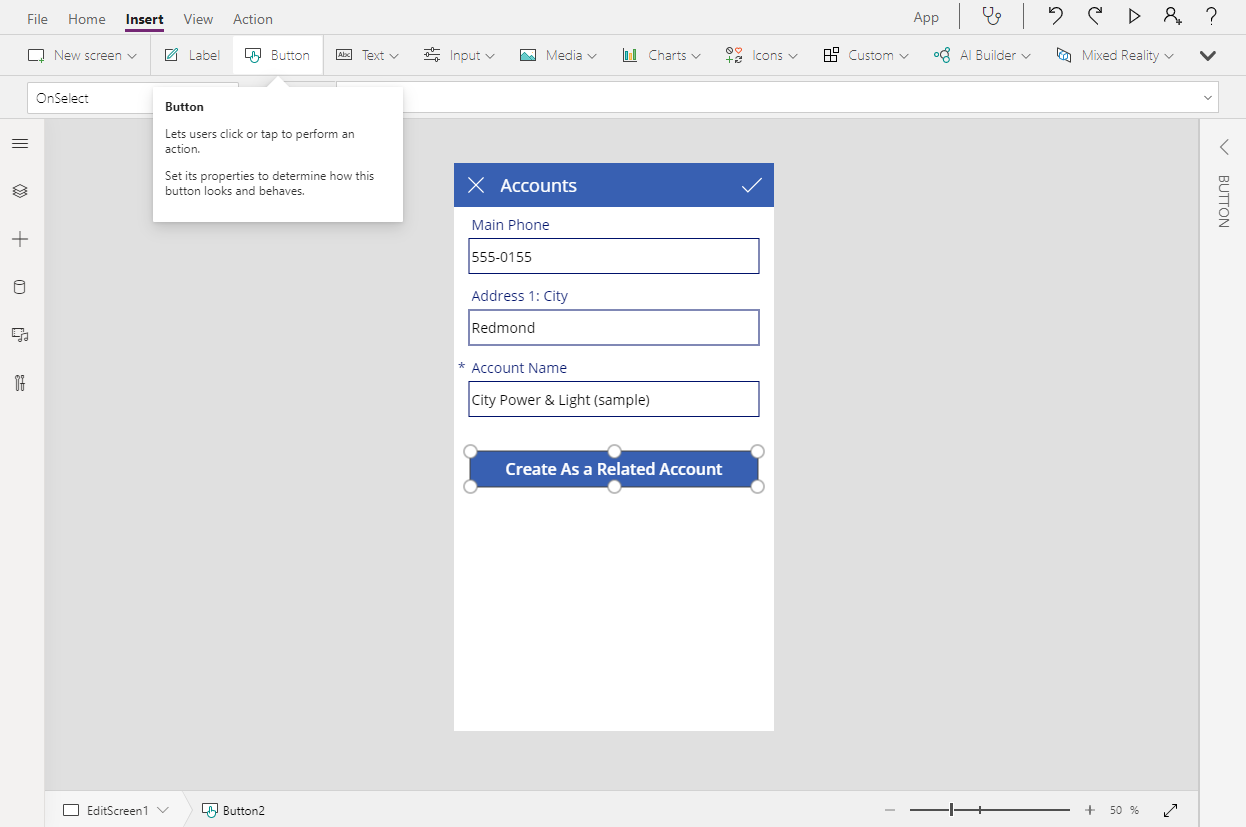Switch to the Home tab

coord(87,18)
